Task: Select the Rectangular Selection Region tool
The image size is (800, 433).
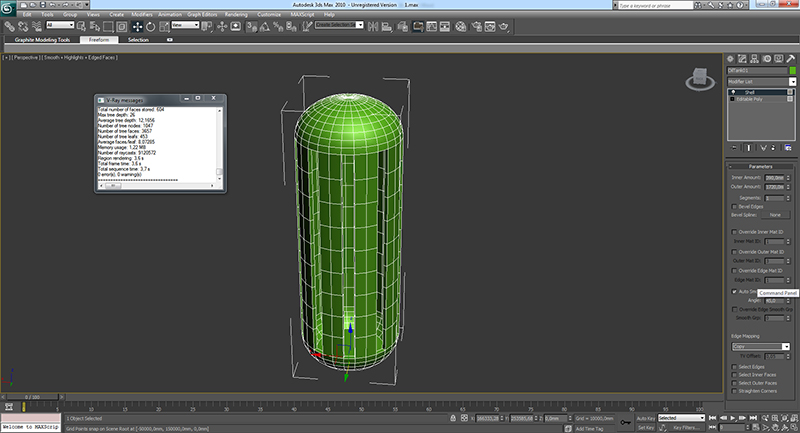Action: 108,26
